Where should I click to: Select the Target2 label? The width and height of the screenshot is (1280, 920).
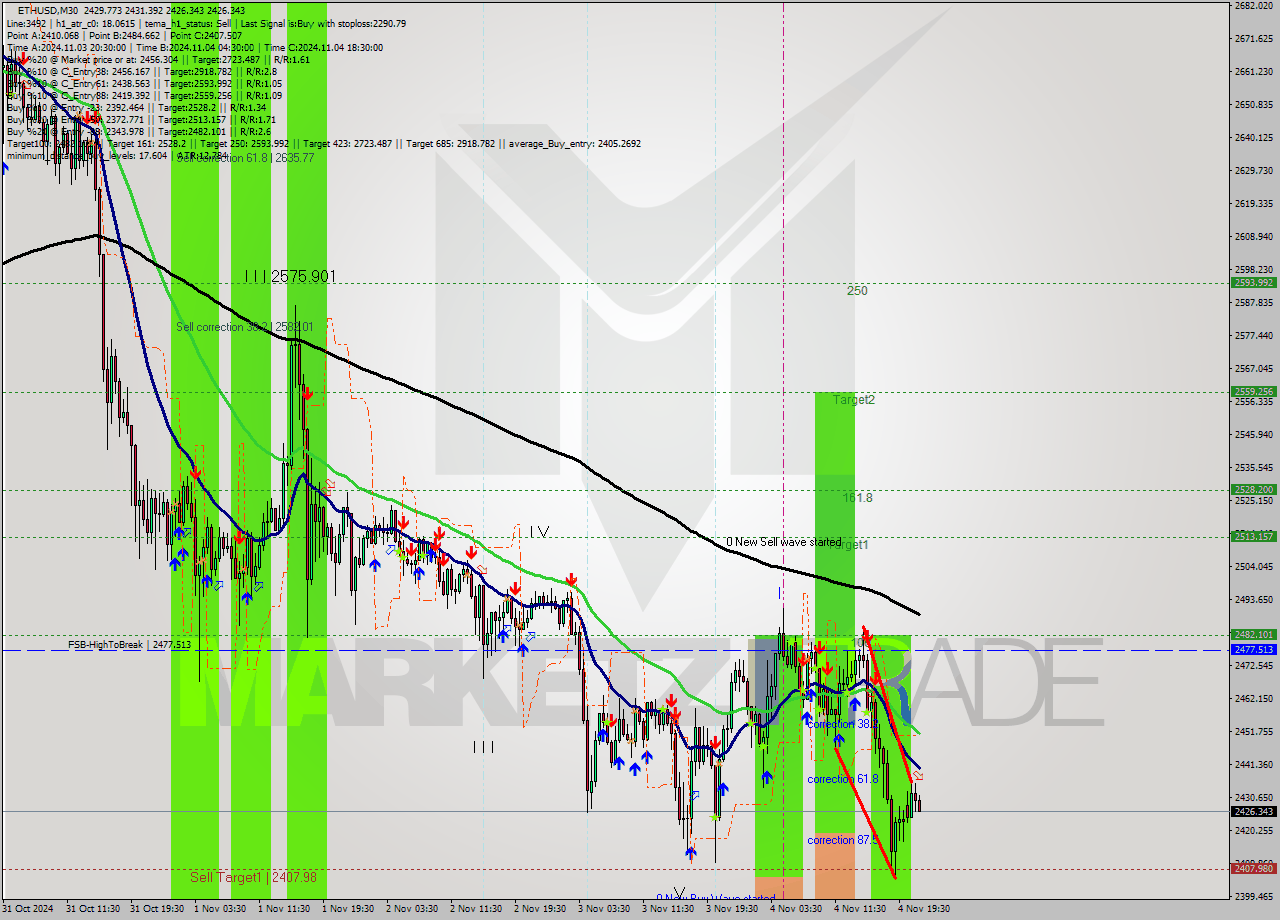click(x=854, y=399)
